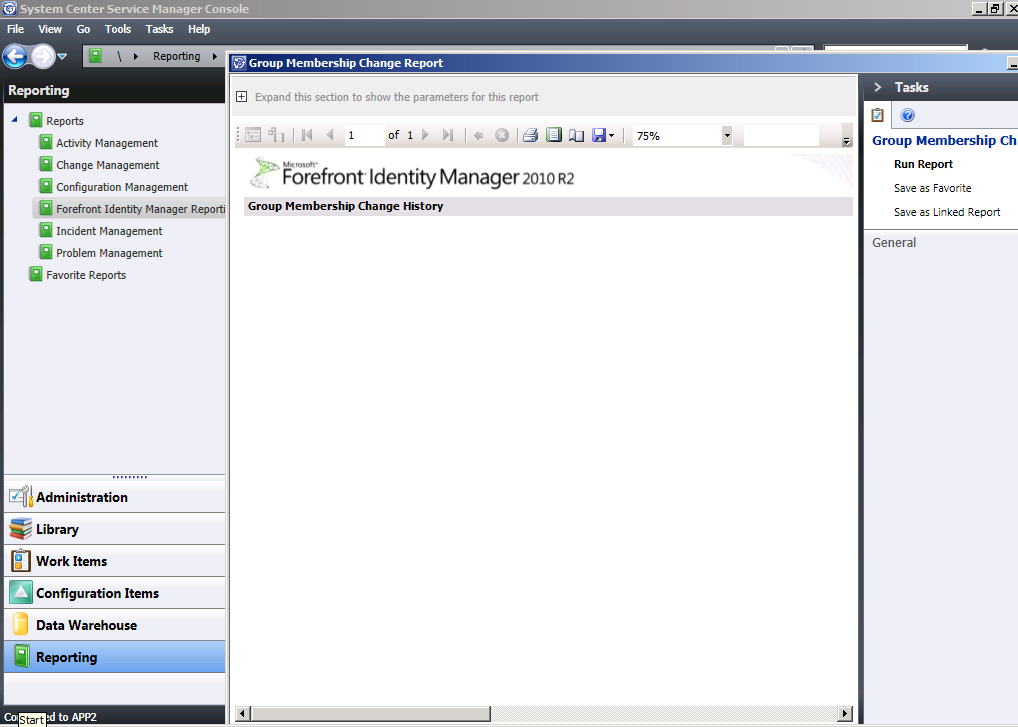Toggle the document map icon
1018x727 pixels.
pyautogui.click(x=276, y=135)
